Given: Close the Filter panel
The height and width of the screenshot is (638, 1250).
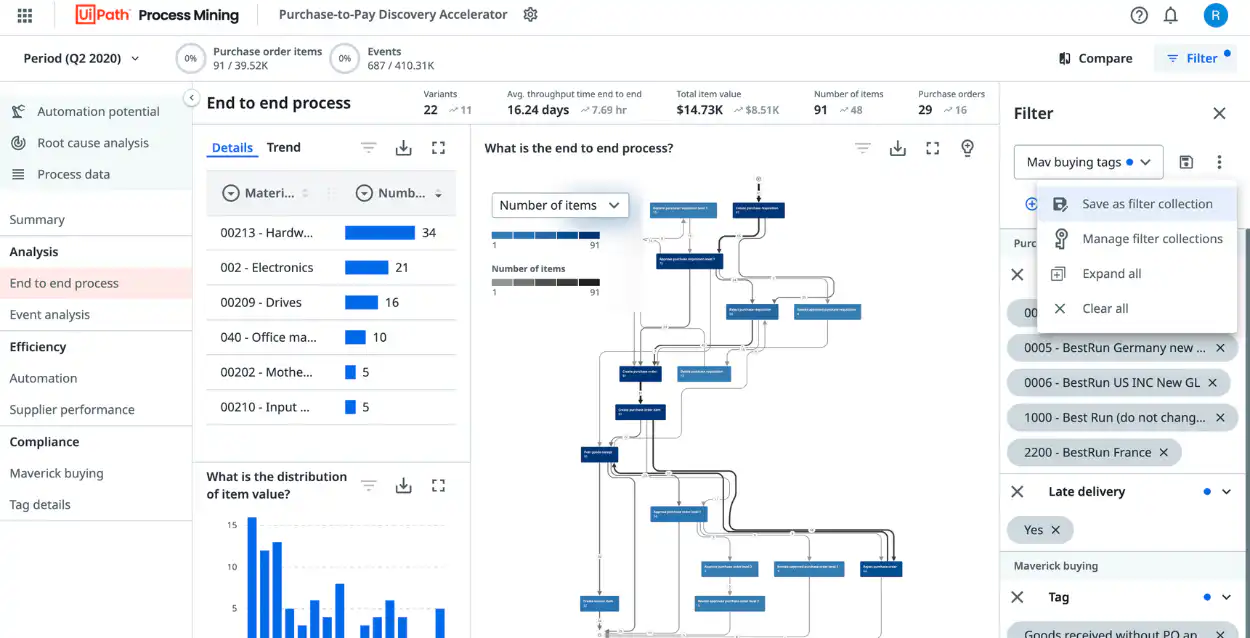Looking at the screenshot, I should 1219,114.
